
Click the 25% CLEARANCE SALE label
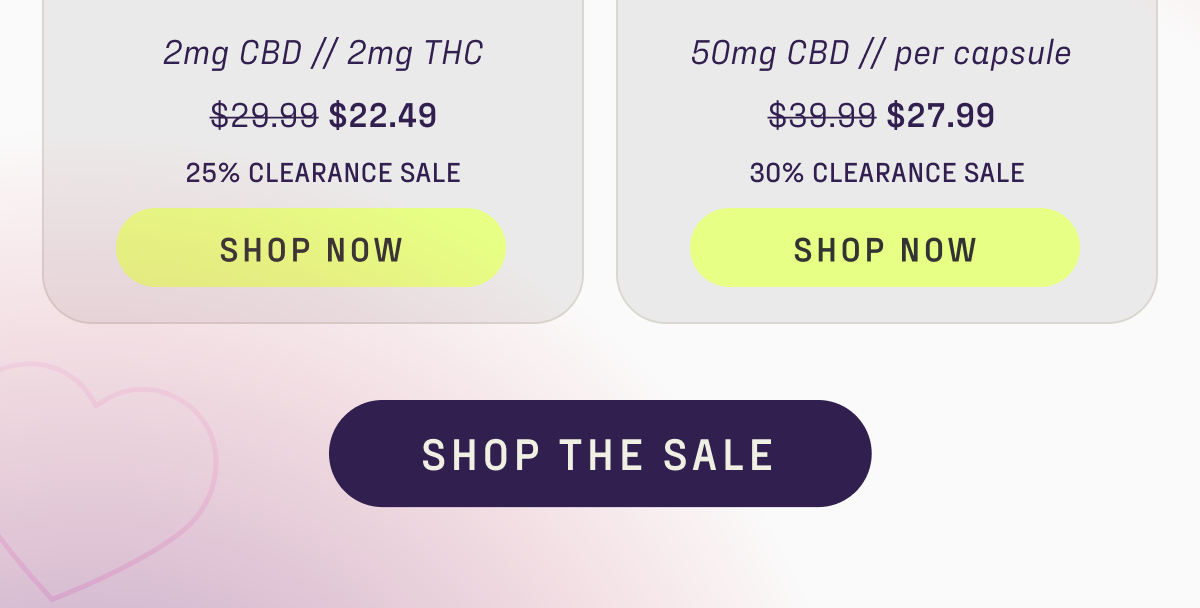(x=323, y=172)
